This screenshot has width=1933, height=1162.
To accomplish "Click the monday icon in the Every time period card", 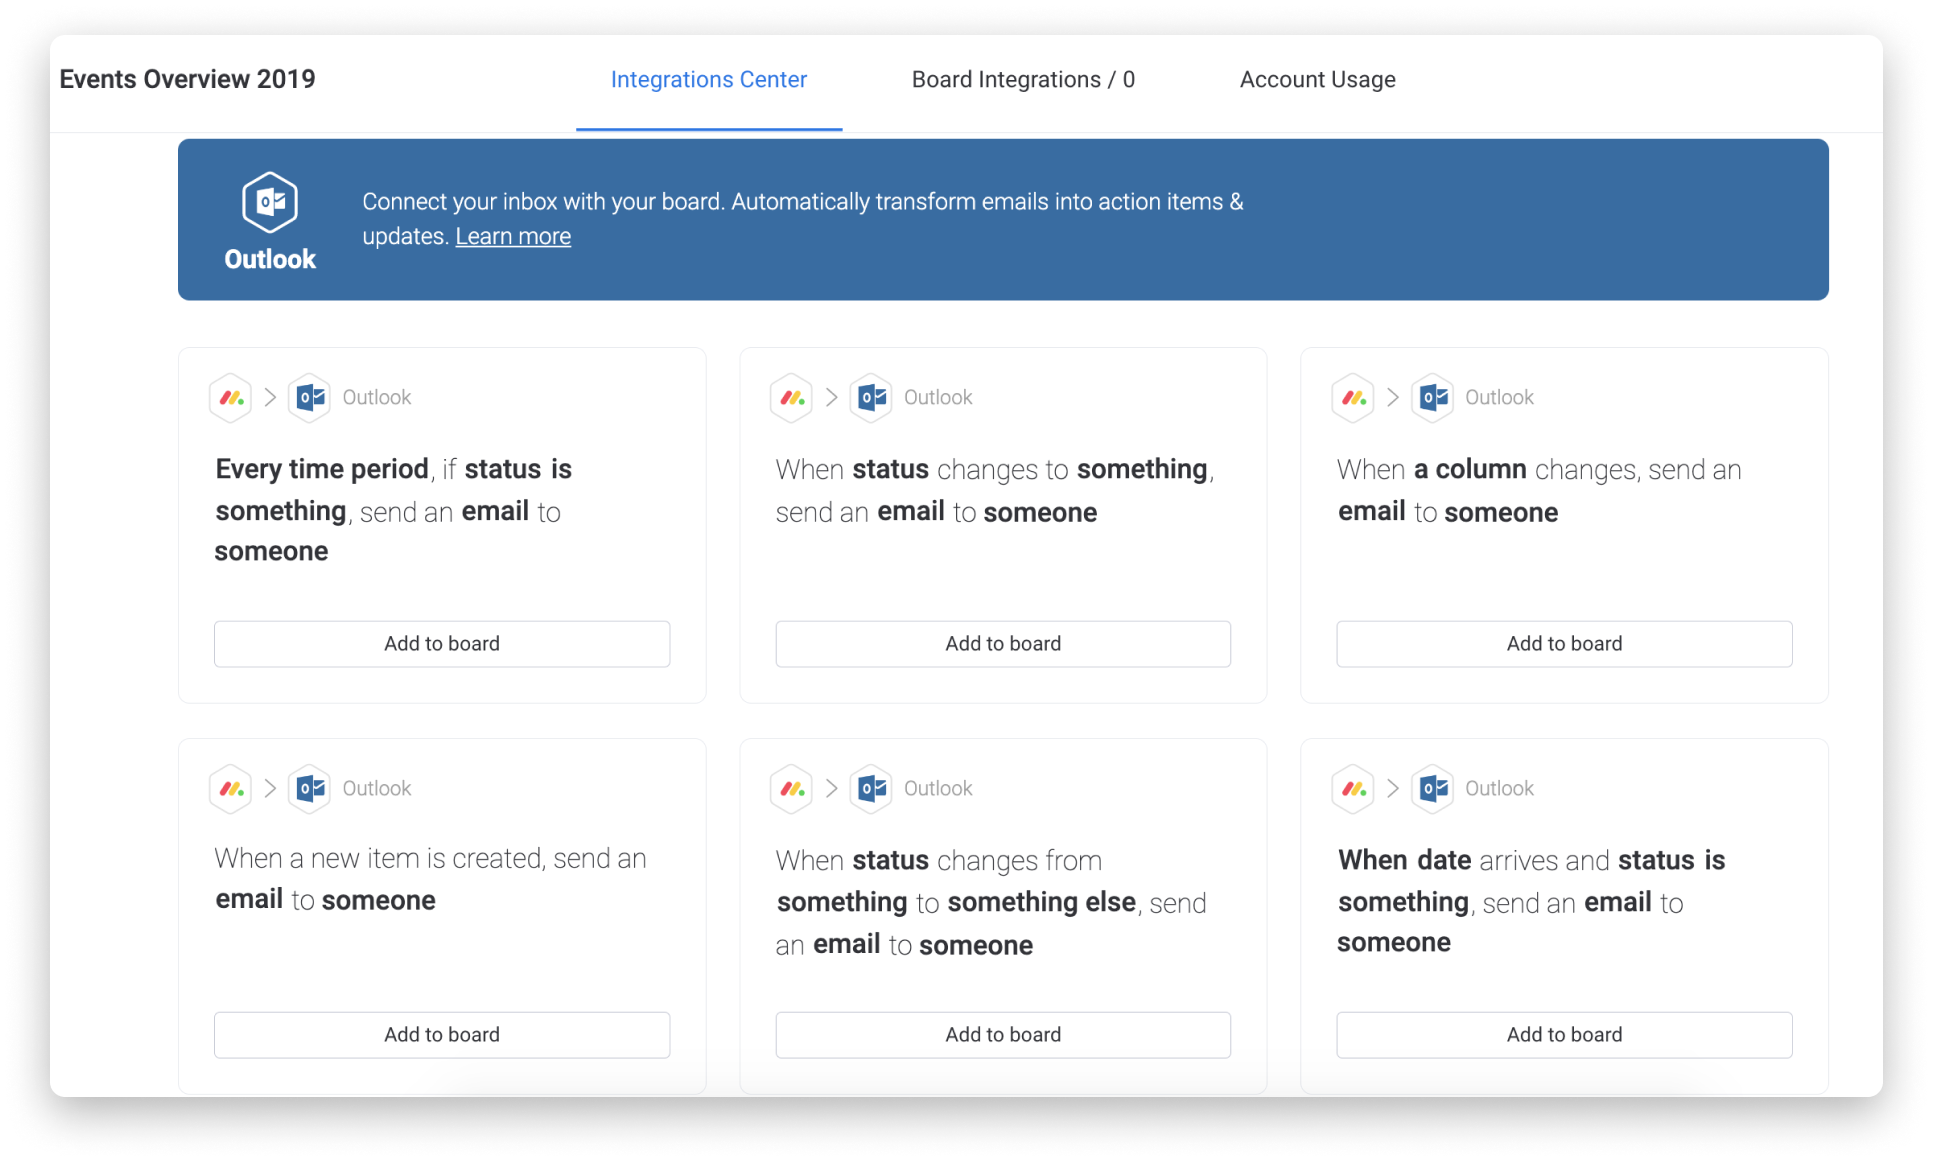I will 230,397.
